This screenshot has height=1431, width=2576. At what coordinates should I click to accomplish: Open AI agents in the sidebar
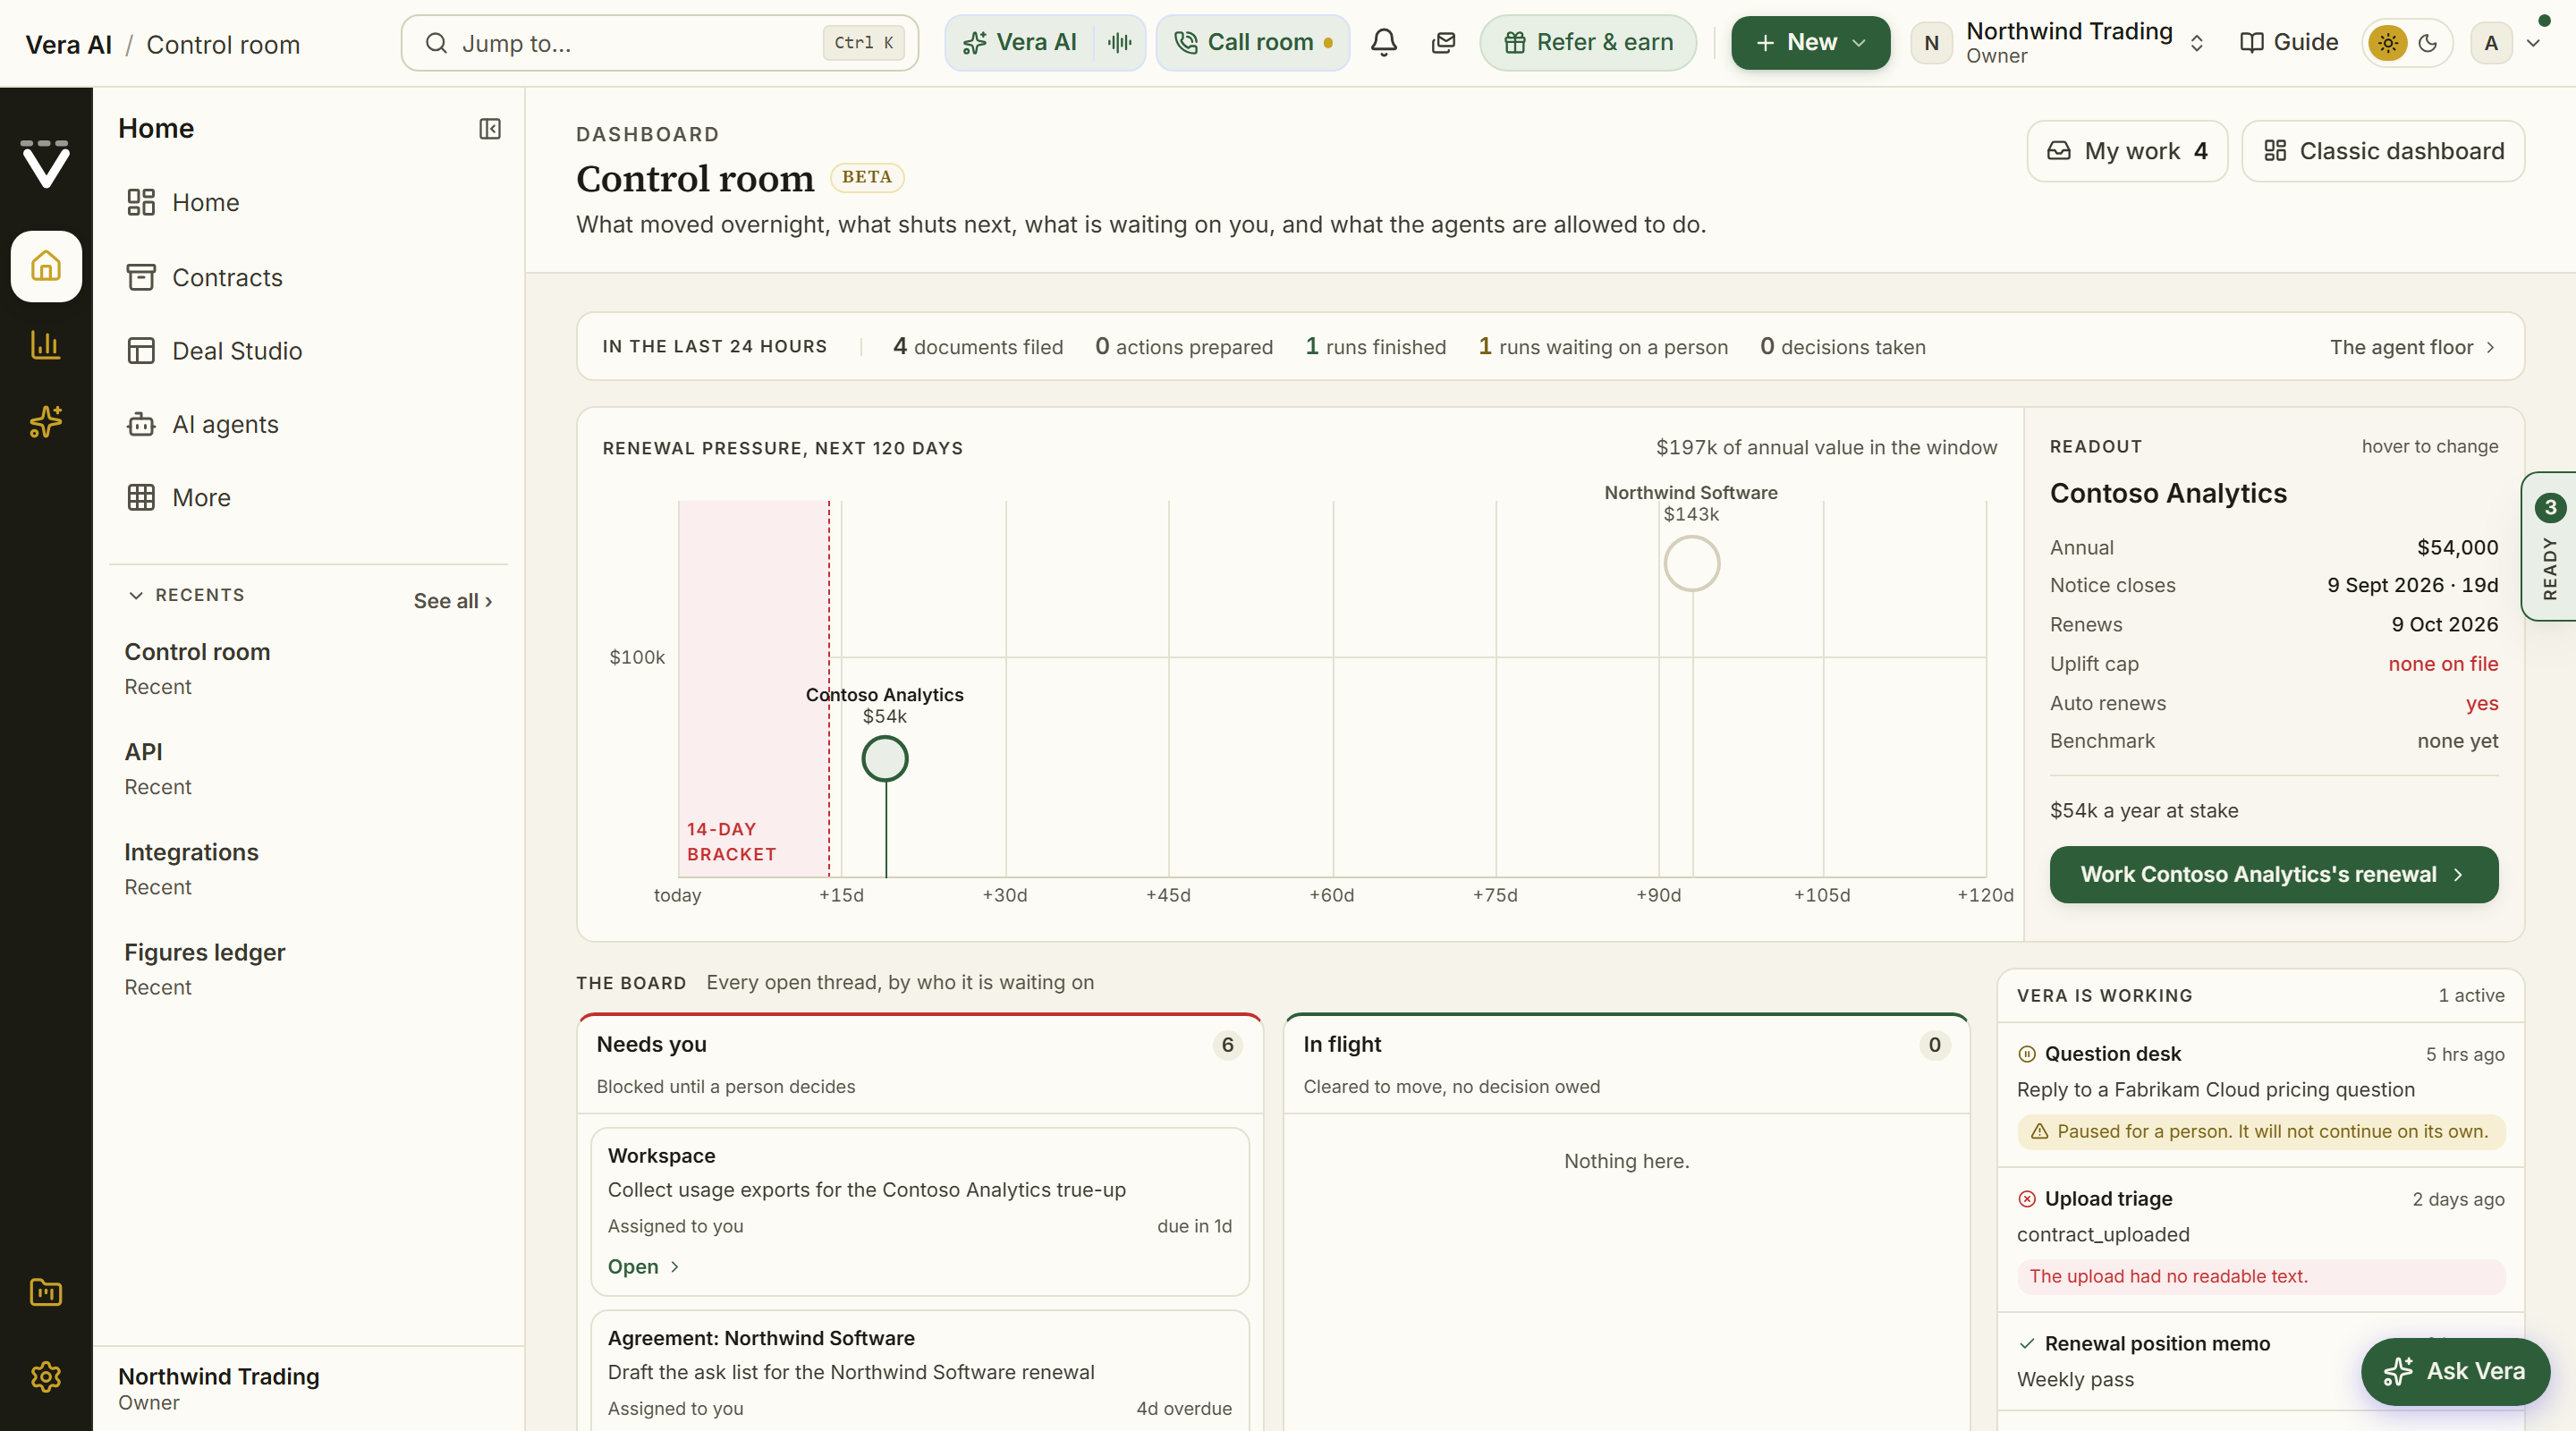pos(308,424)
